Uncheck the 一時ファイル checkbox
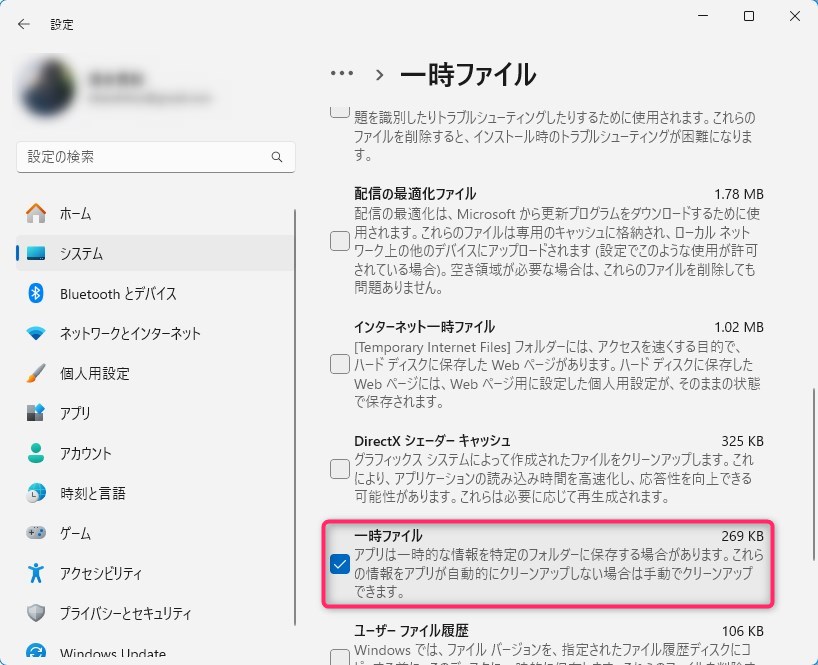The height and width of the screenshot is (665, 818). coord(340,565)
